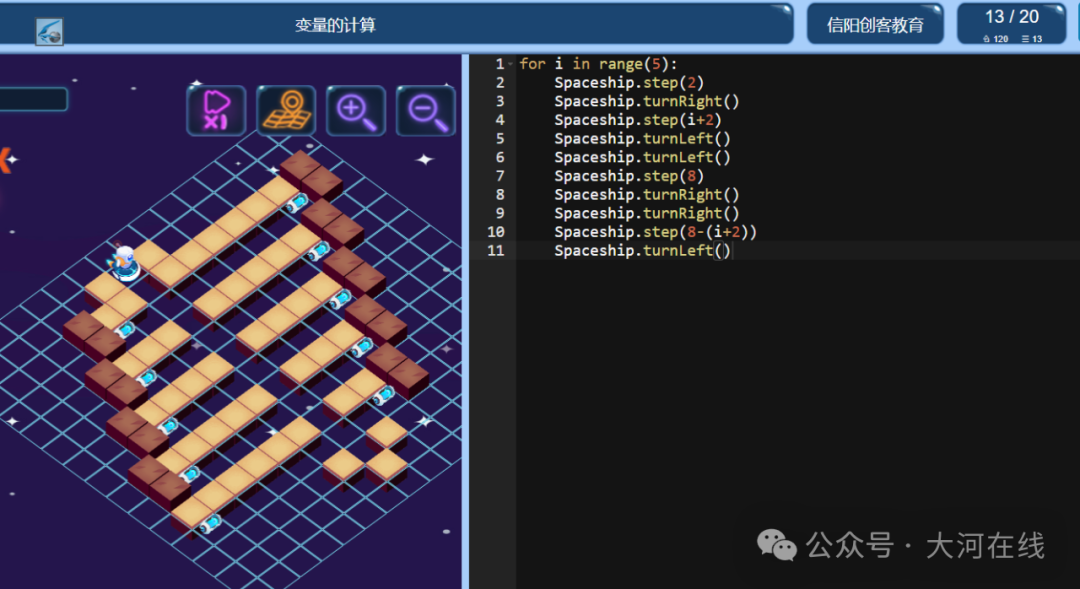Click the run at x1 speed play icon
This screenshot has height=589, width=1080.
click(216, 110)
